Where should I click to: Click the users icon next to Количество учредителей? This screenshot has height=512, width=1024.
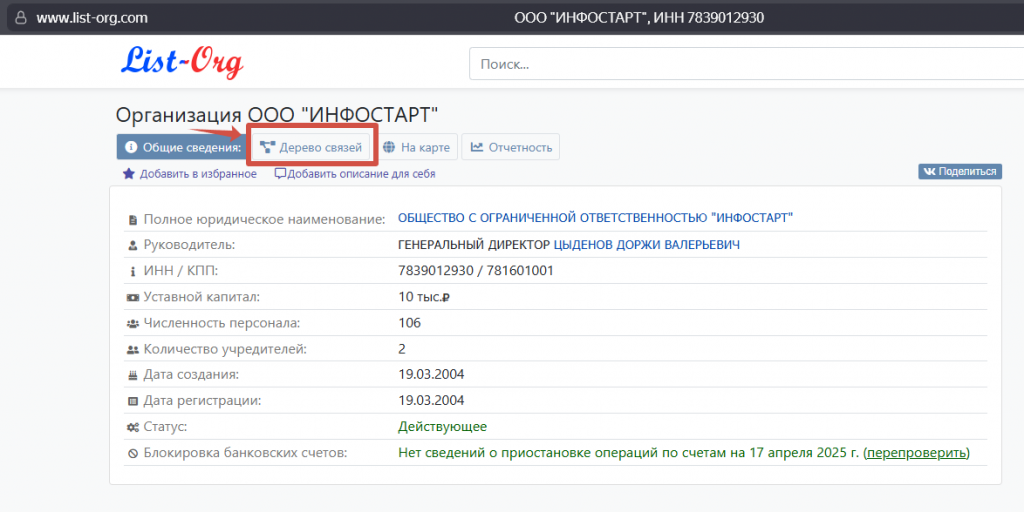(x=133, y=350)
